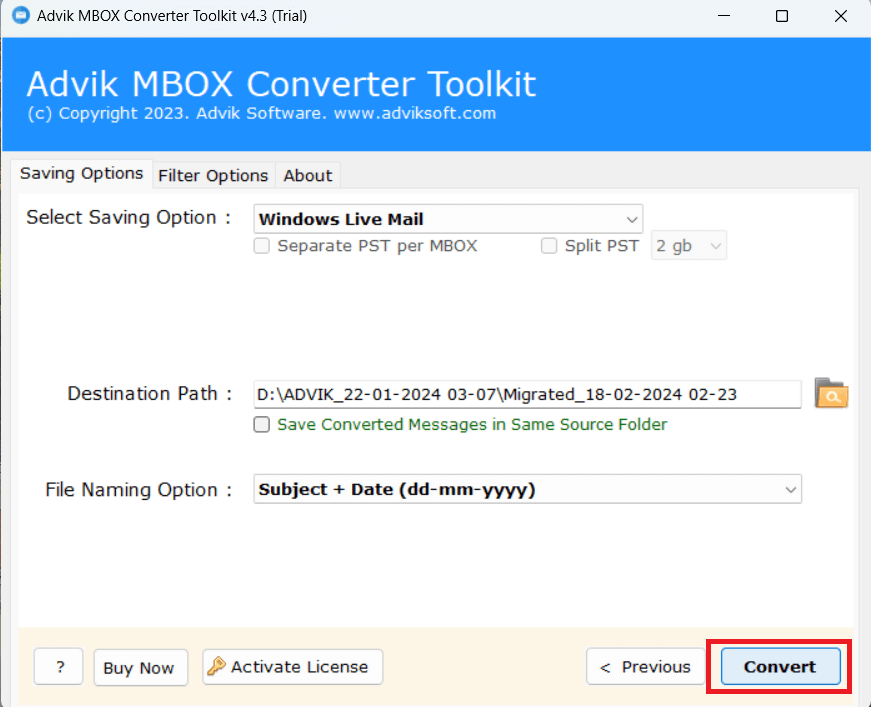The height and width of the screenshot is (707, 871).
Task: Go back using the Previous button
Action: tap(645, 666)
